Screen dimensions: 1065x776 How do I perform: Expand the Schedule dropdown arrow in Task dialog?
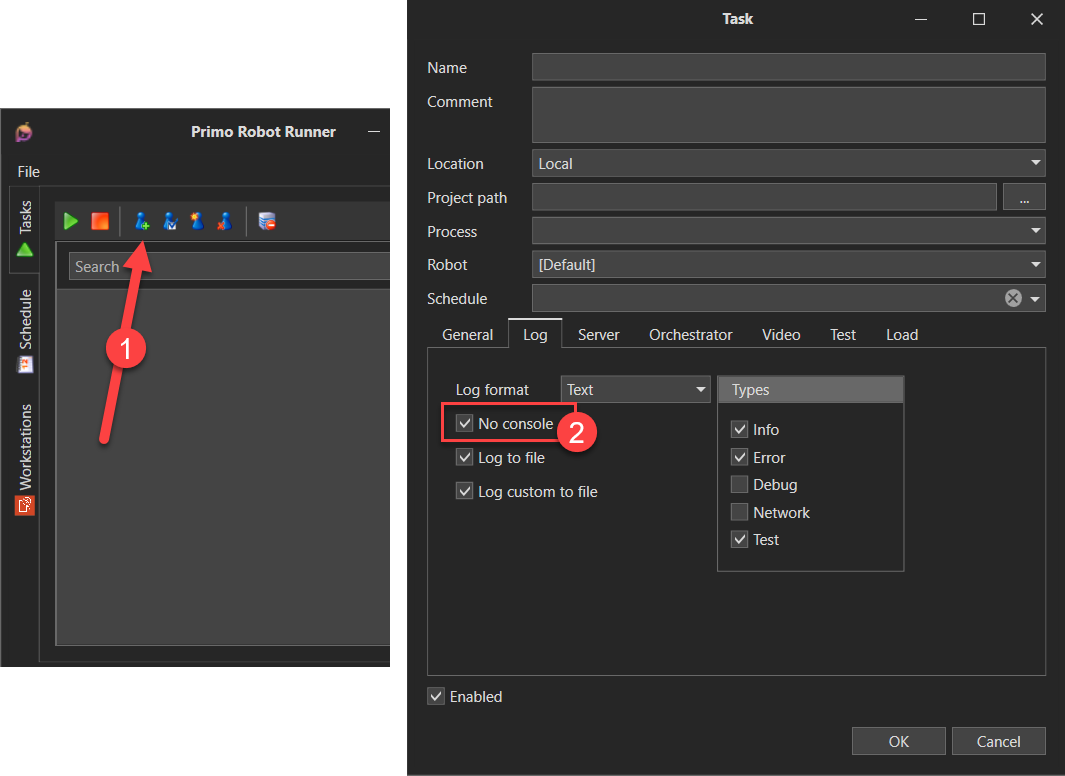[1035, 298]
